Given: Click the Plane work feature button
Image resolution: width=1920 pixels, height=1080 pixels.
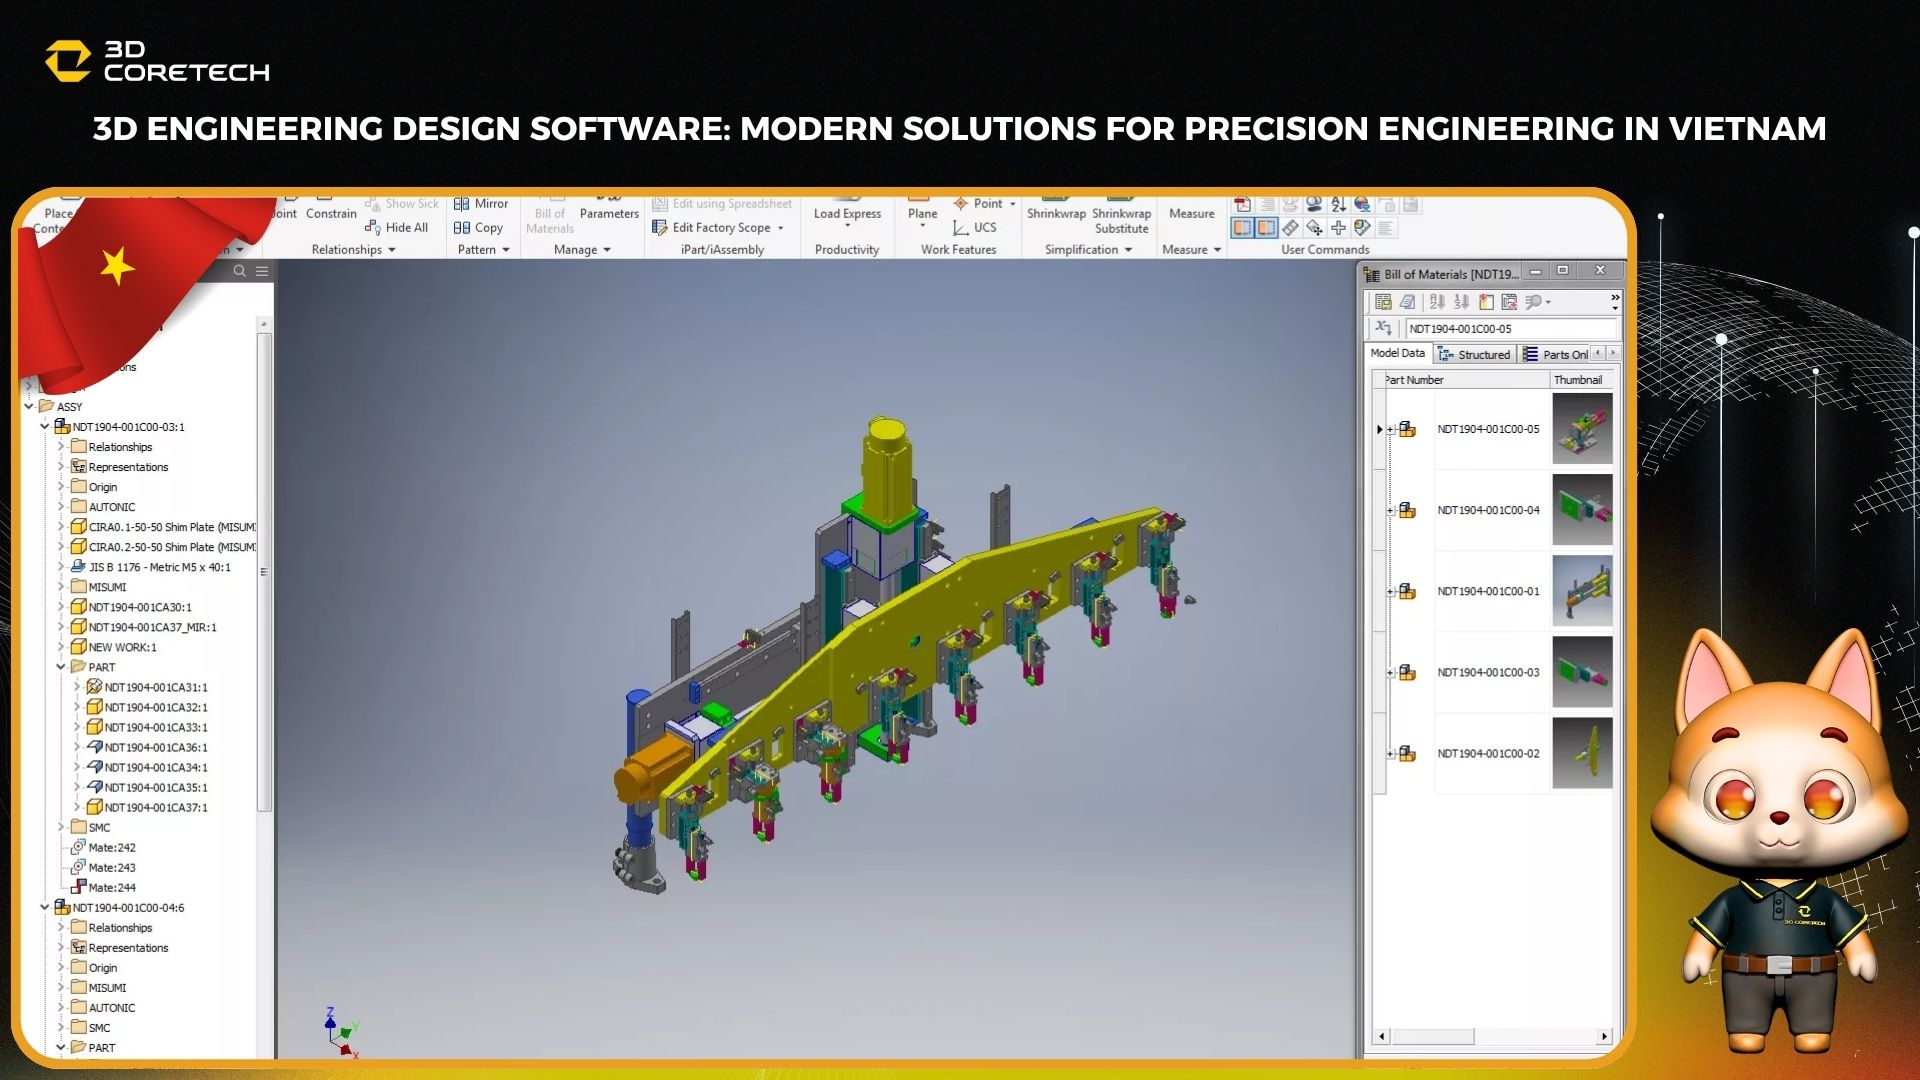Looking at the screenshot, I should (x=922, y=213).
